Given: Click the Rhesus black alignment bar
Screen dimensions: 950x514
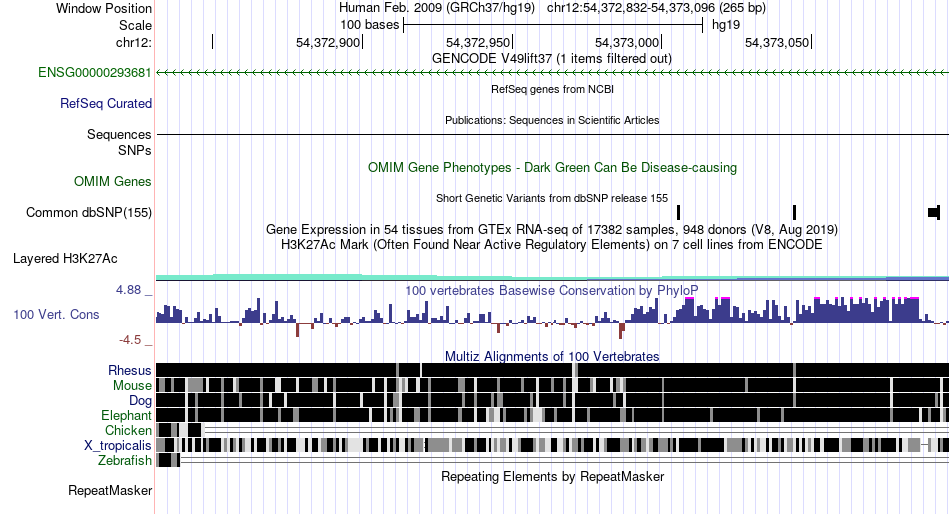Looking at the screenshot, I should click(552, 370).
